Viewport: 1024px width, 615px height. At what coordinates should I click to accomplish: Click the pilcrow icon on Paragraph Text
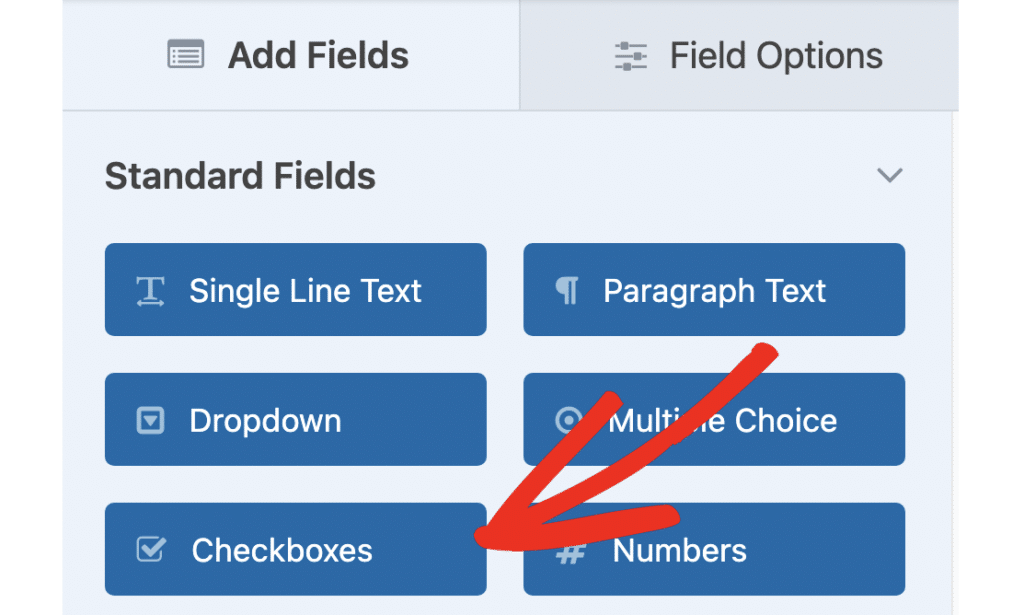click(x=570, y=289)
